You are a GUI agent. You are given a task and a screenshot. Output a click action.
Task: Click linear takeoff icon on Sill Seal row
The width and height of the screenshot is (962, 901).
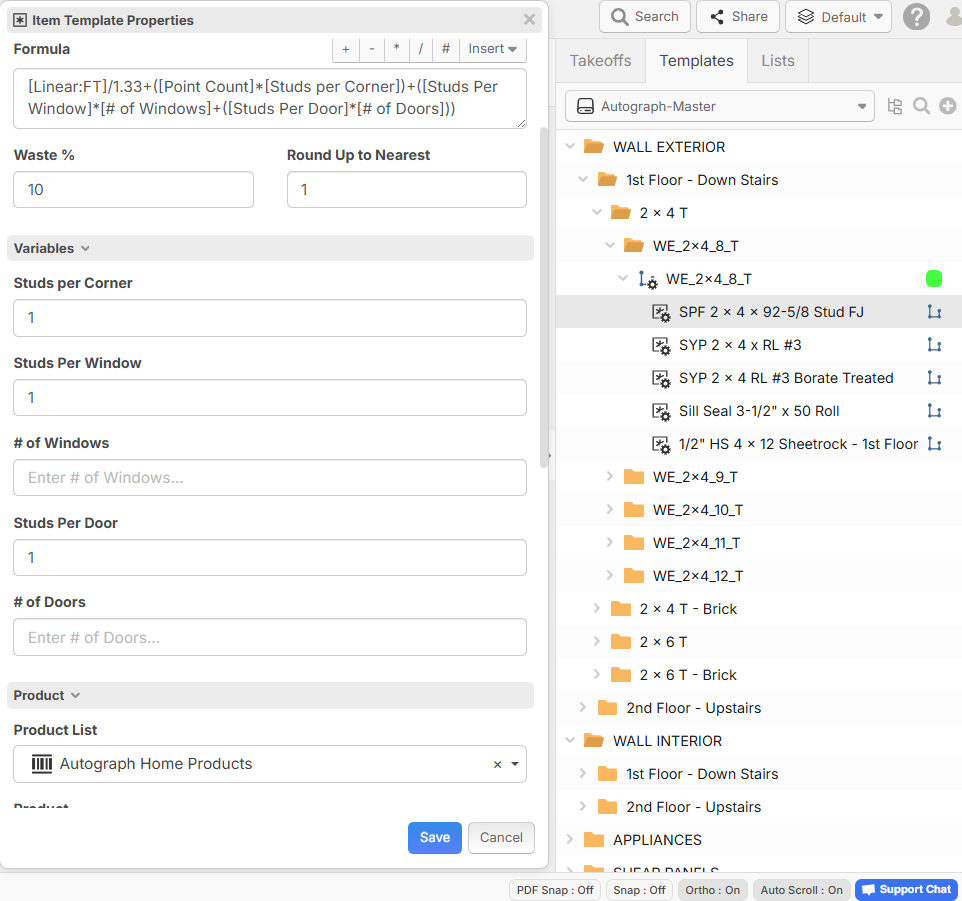[934, 411]
